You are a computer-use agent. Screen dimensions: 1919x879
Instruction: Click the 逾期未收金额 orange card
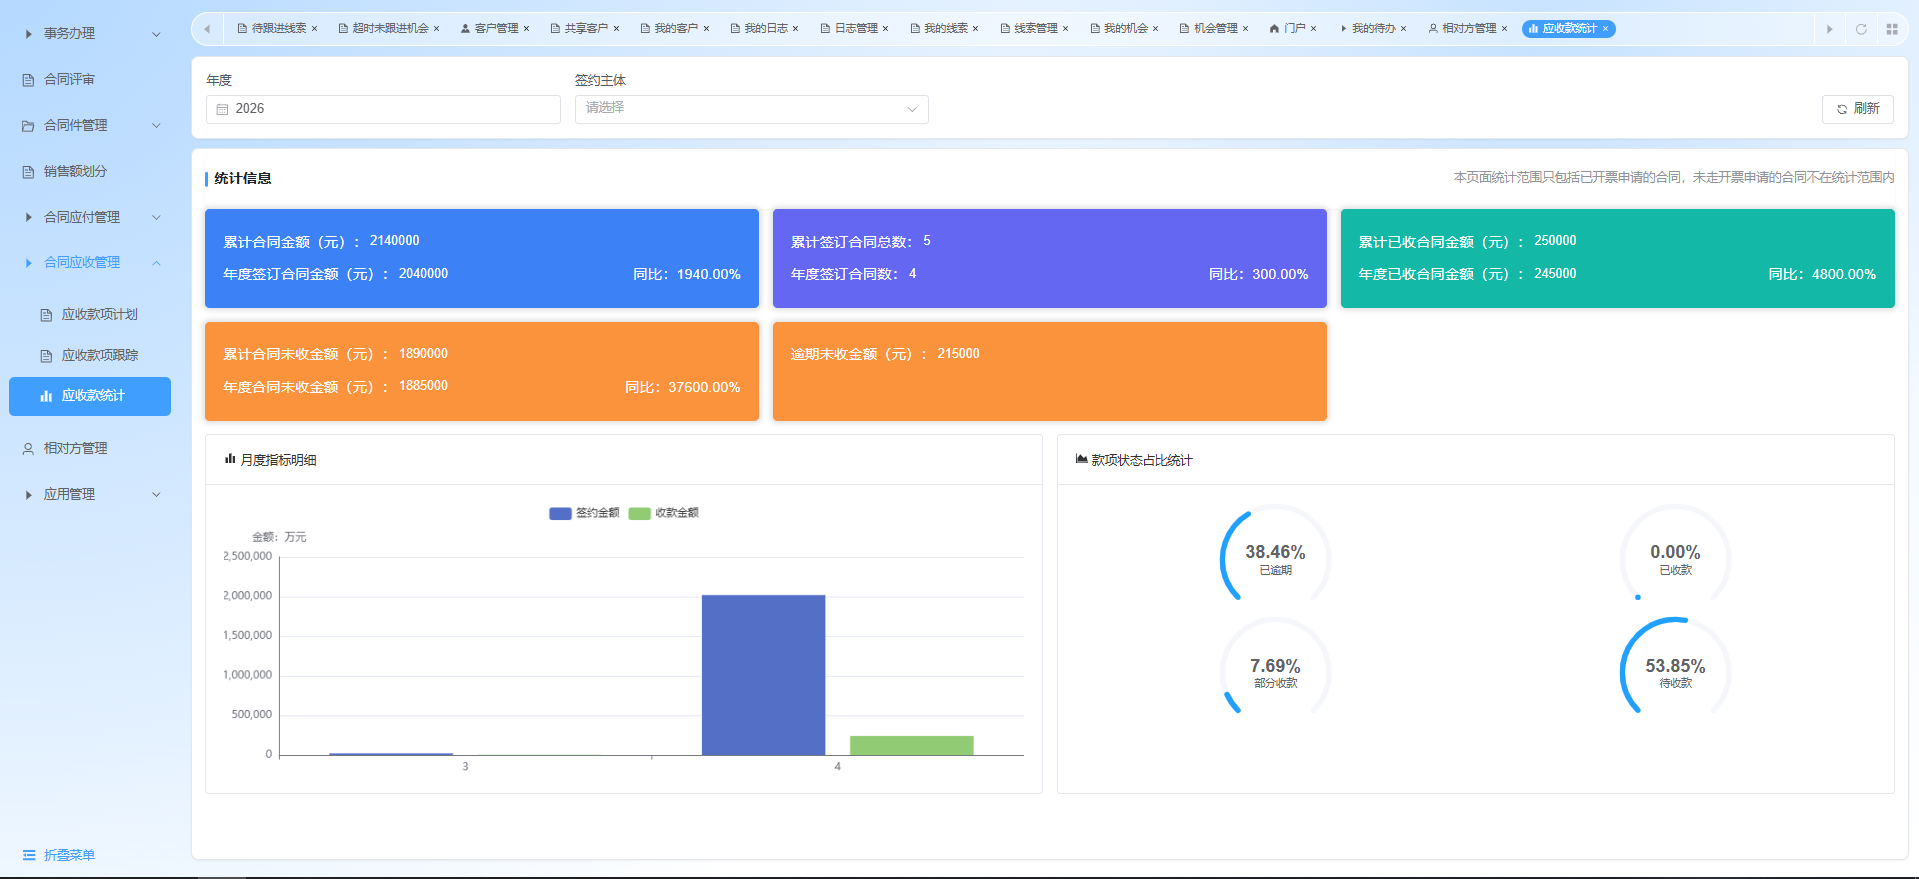pos(1050,371)
